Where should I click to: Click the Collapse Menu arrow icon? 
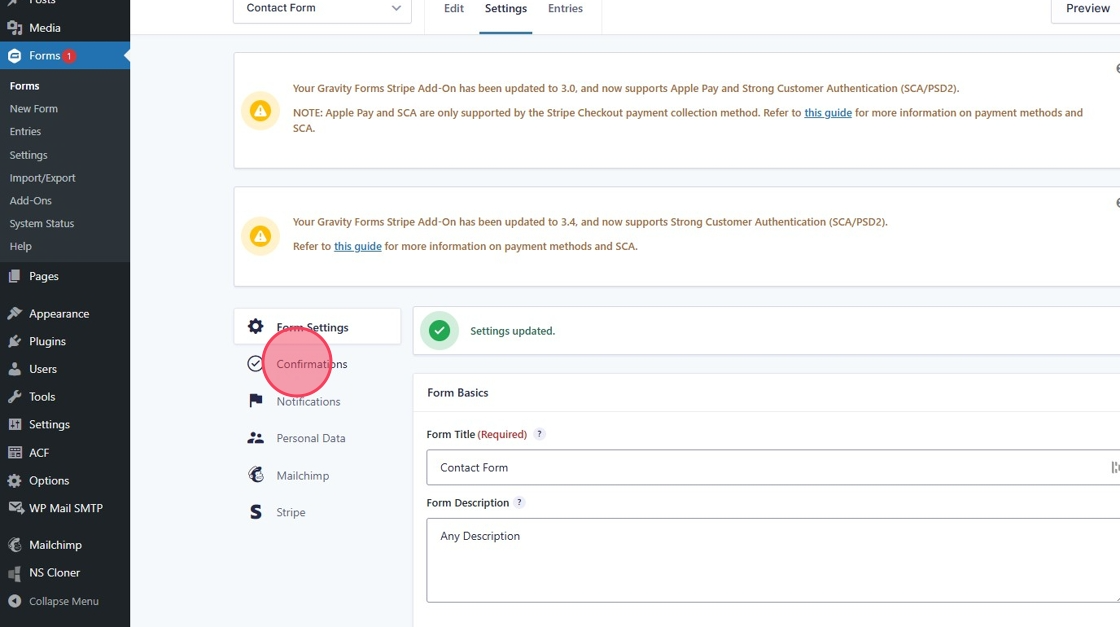[x=14, y=601]
